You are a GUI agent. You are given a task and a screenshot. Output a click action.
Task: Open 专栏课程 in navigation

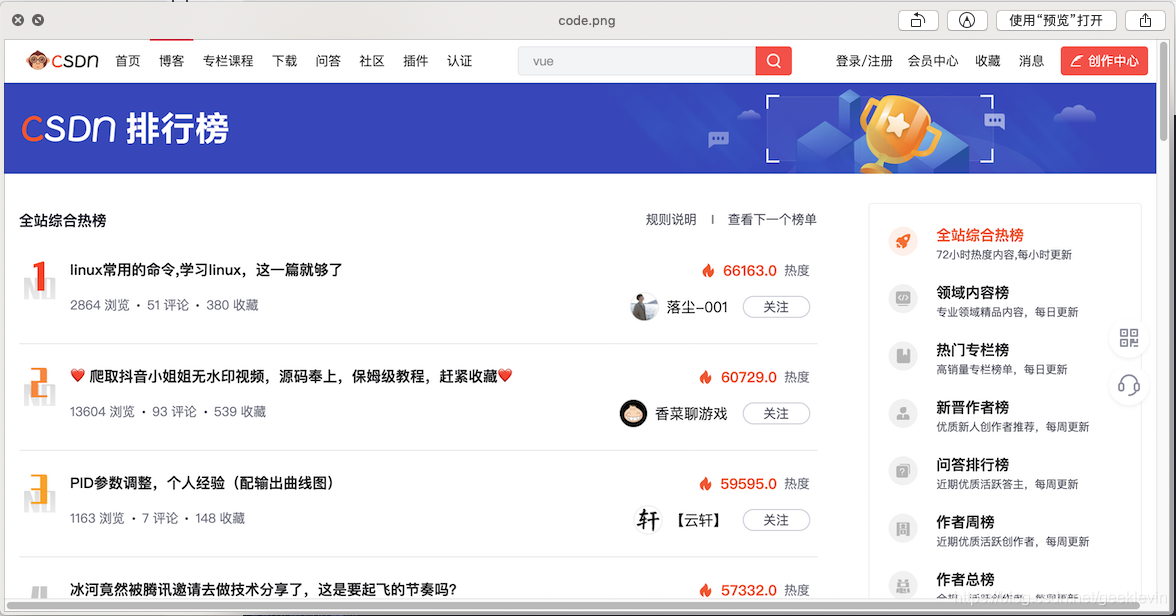228,61
